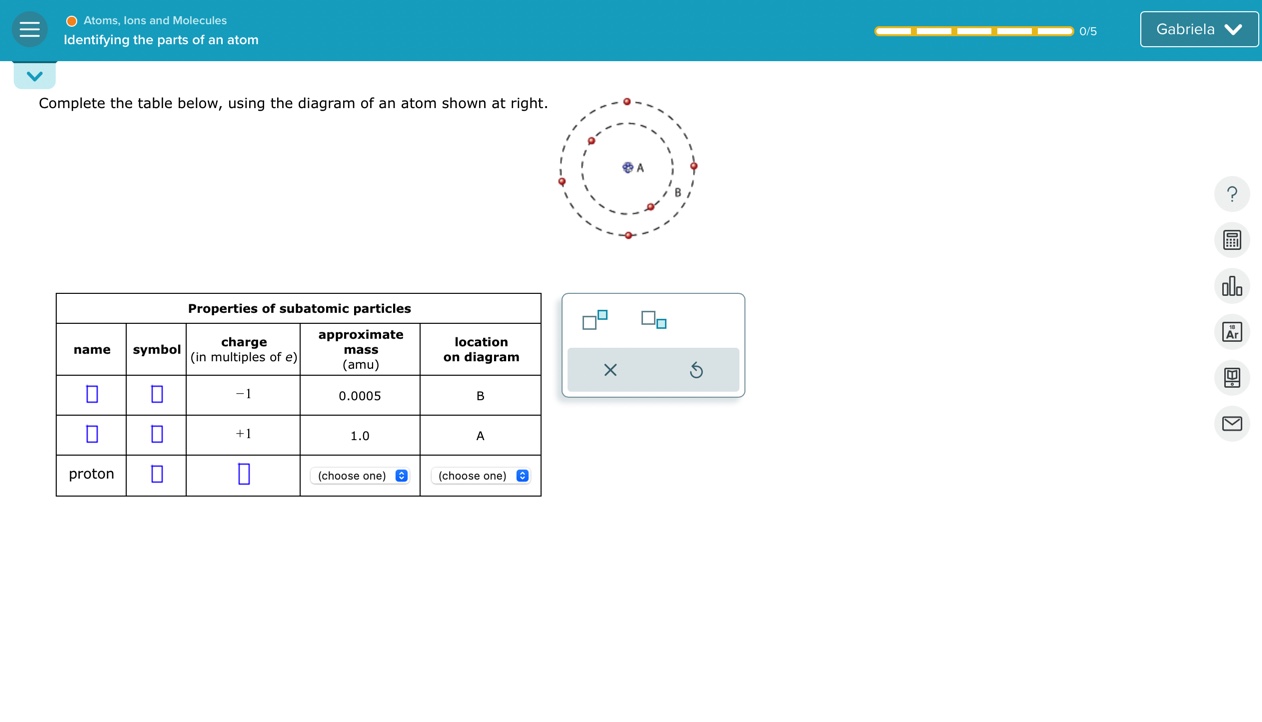This screenshot has width=1262, height=722.
Task: Open the periodic table reference
Action: [x=1232, y=331]
